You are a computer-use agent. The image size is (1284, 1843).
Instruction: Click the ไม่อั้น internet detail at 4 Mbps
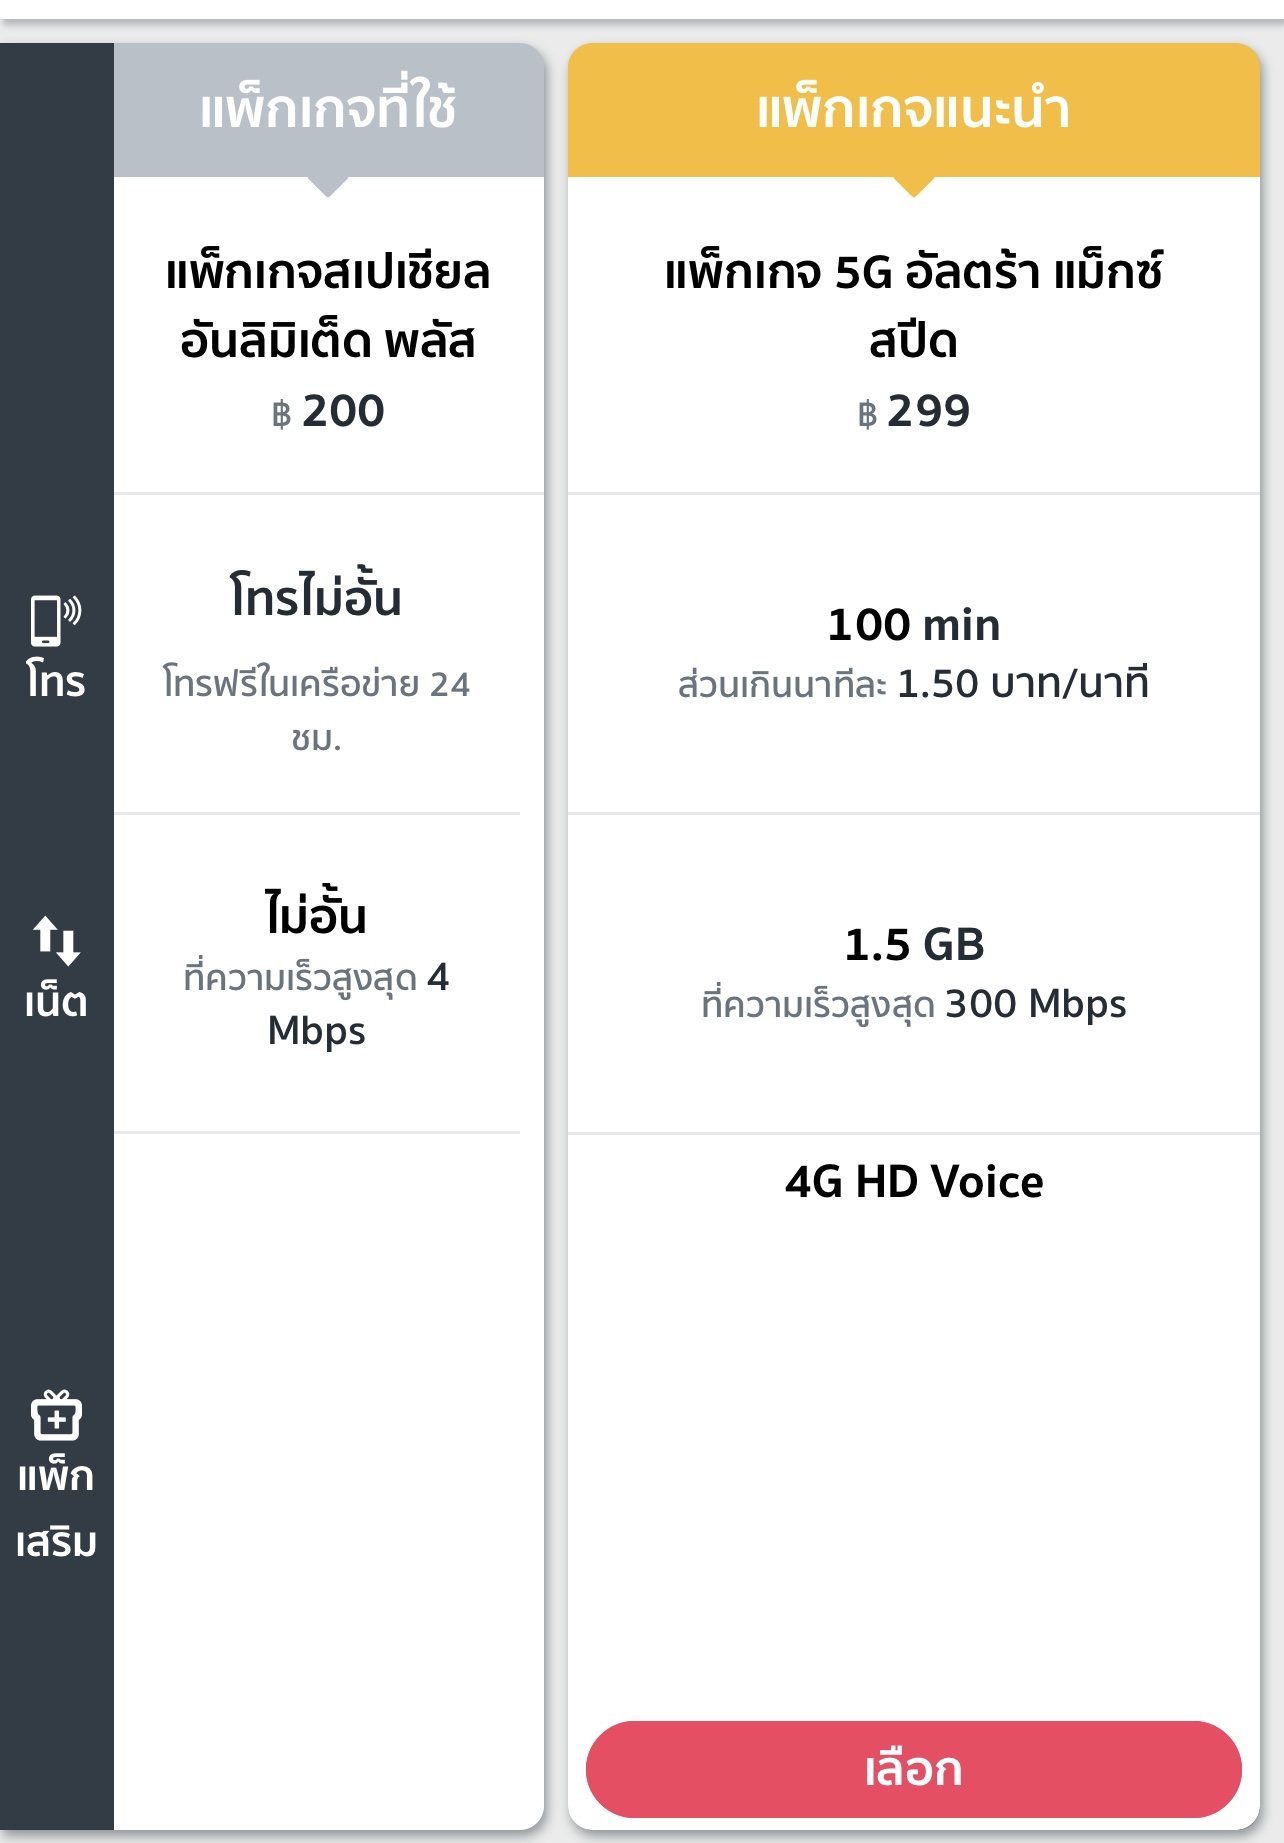316,914
